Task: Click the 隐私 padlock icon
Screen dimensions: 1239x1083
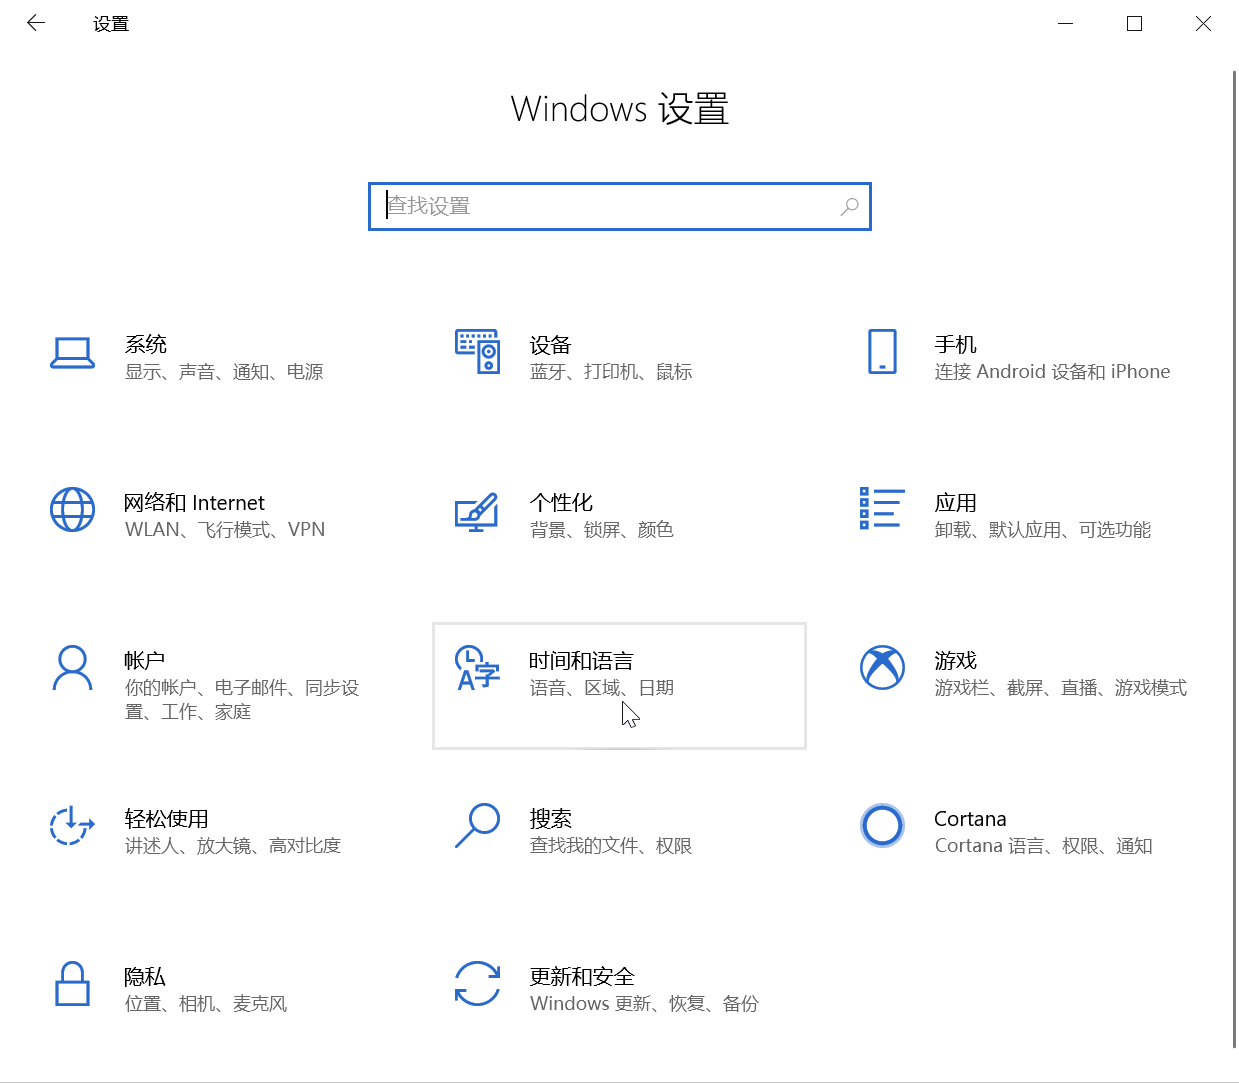Action: coord(72,984)
